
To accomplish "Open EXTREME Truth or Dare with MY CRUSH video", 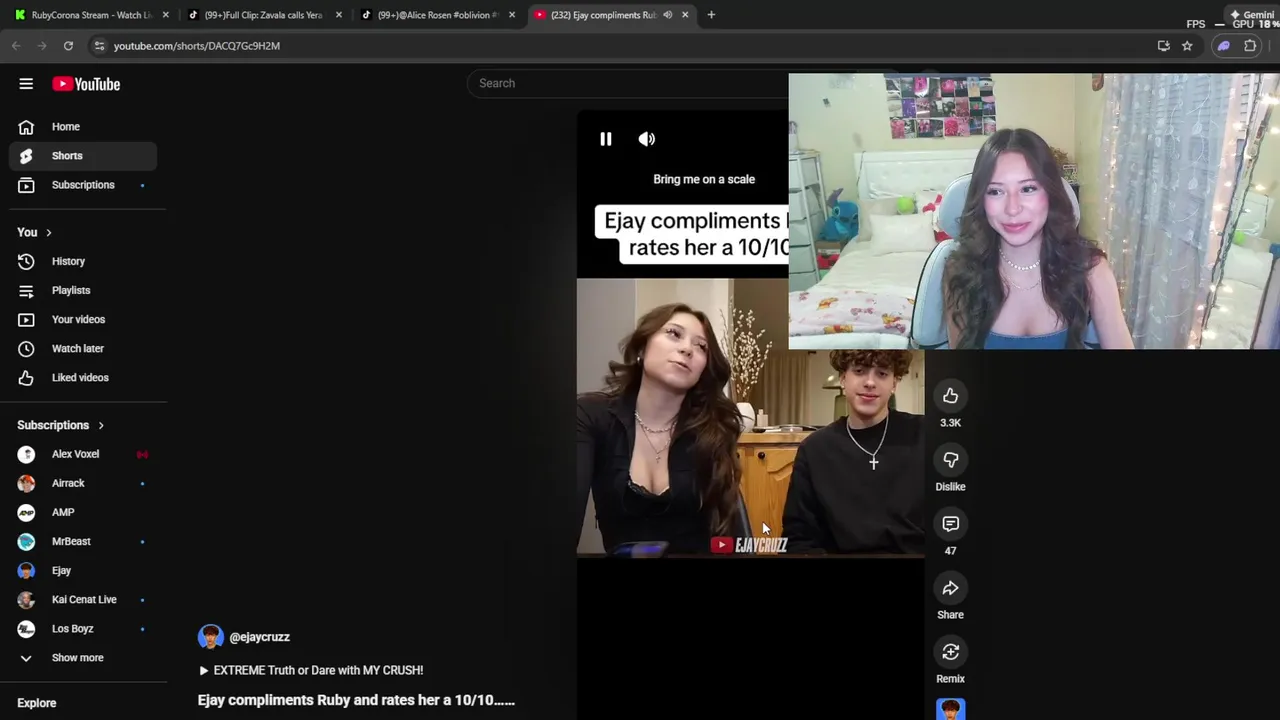I will [x=311, y=670].
